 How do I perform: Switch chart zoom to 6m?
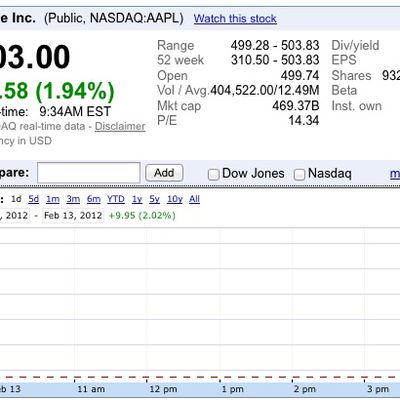click(94, 199)
